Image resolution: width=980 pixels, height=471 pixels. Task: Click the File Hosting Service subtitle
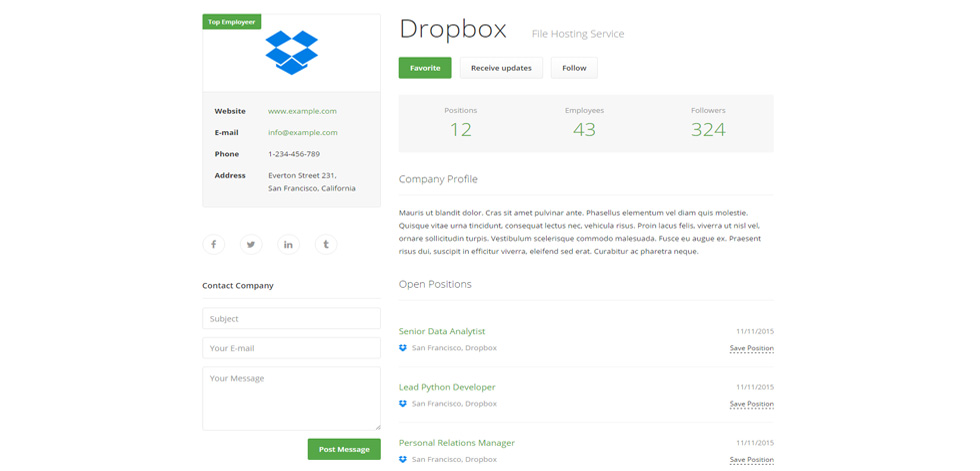(x=578, y=34)
